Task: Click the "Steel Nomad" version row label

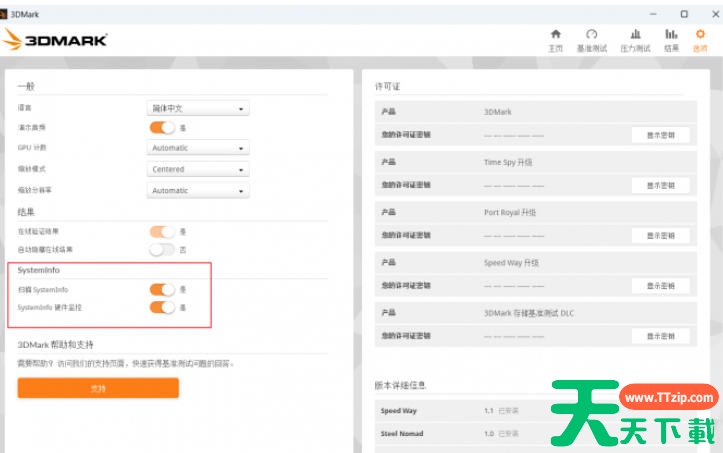Action: coord(402,434)
